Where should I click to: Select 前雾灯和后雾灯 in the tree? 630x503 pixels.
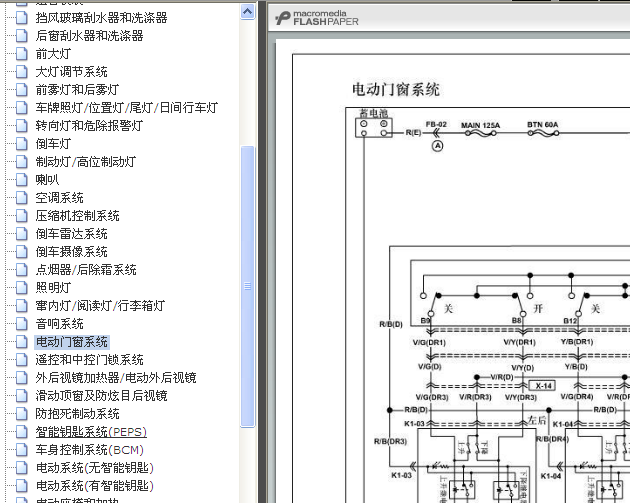coord(77,90)
